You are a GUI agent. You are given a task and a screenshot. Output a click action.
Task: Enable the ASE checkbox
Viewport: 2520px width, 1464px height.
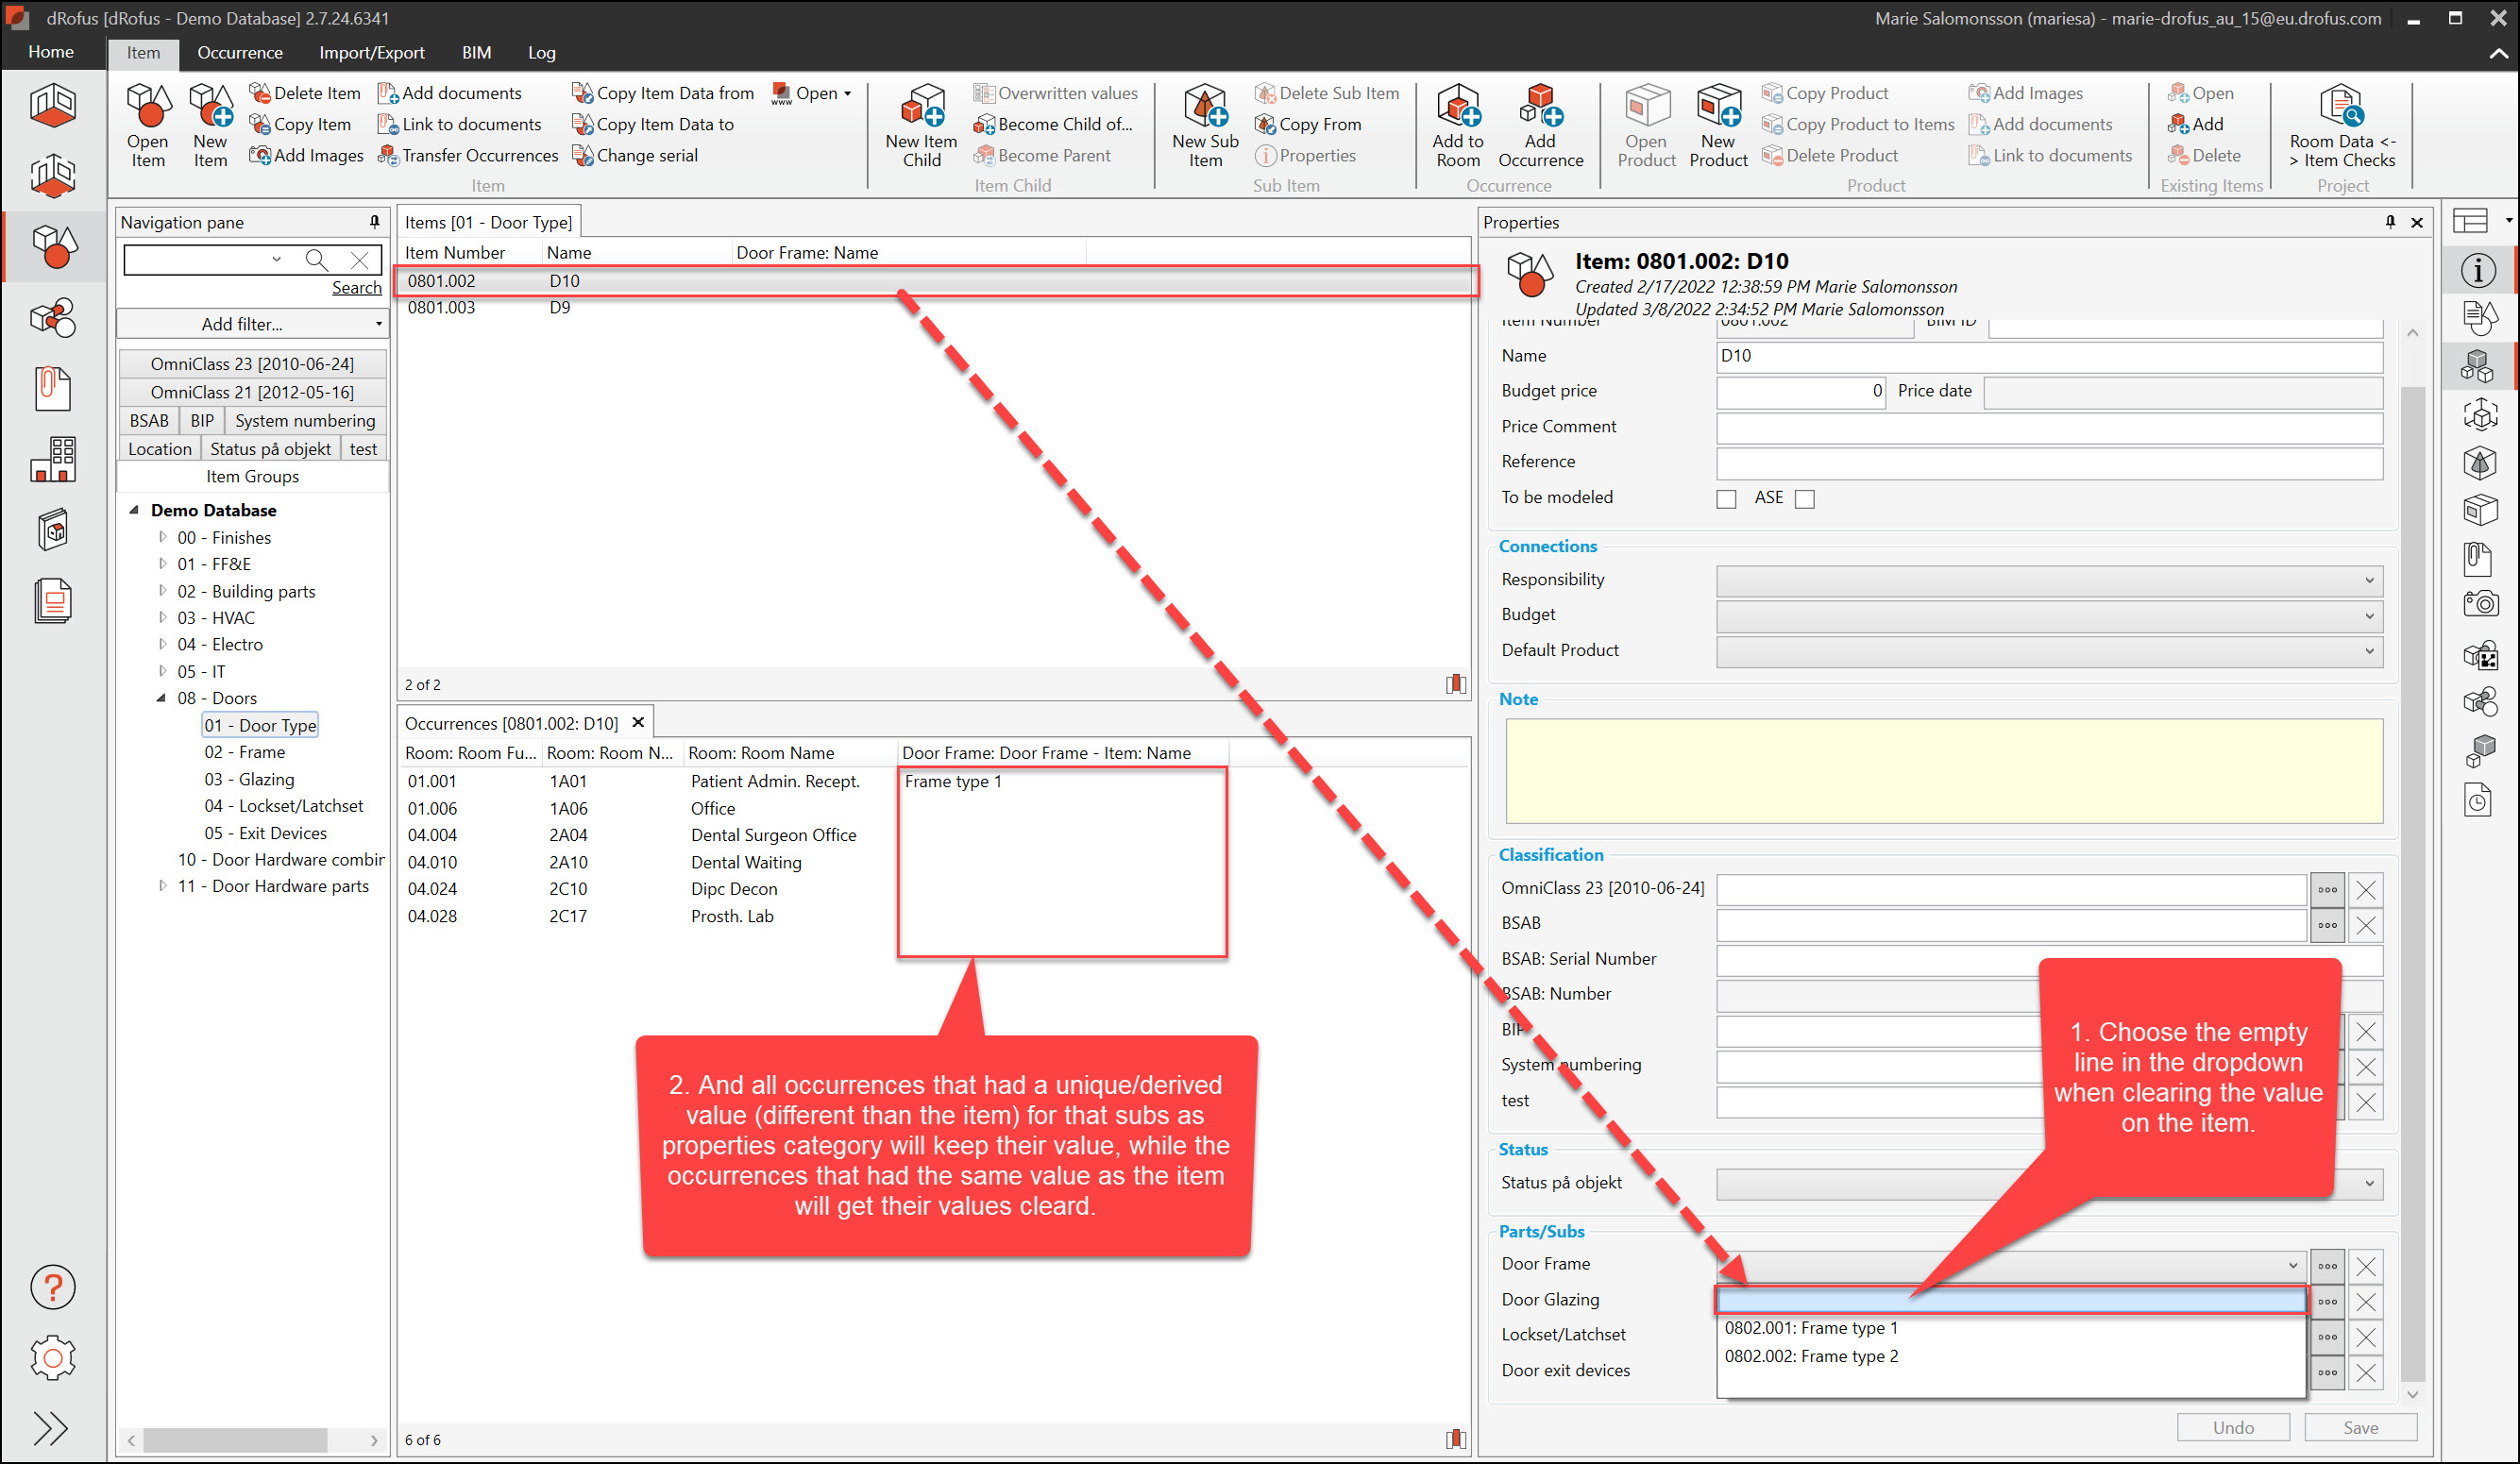point(1805,499)
